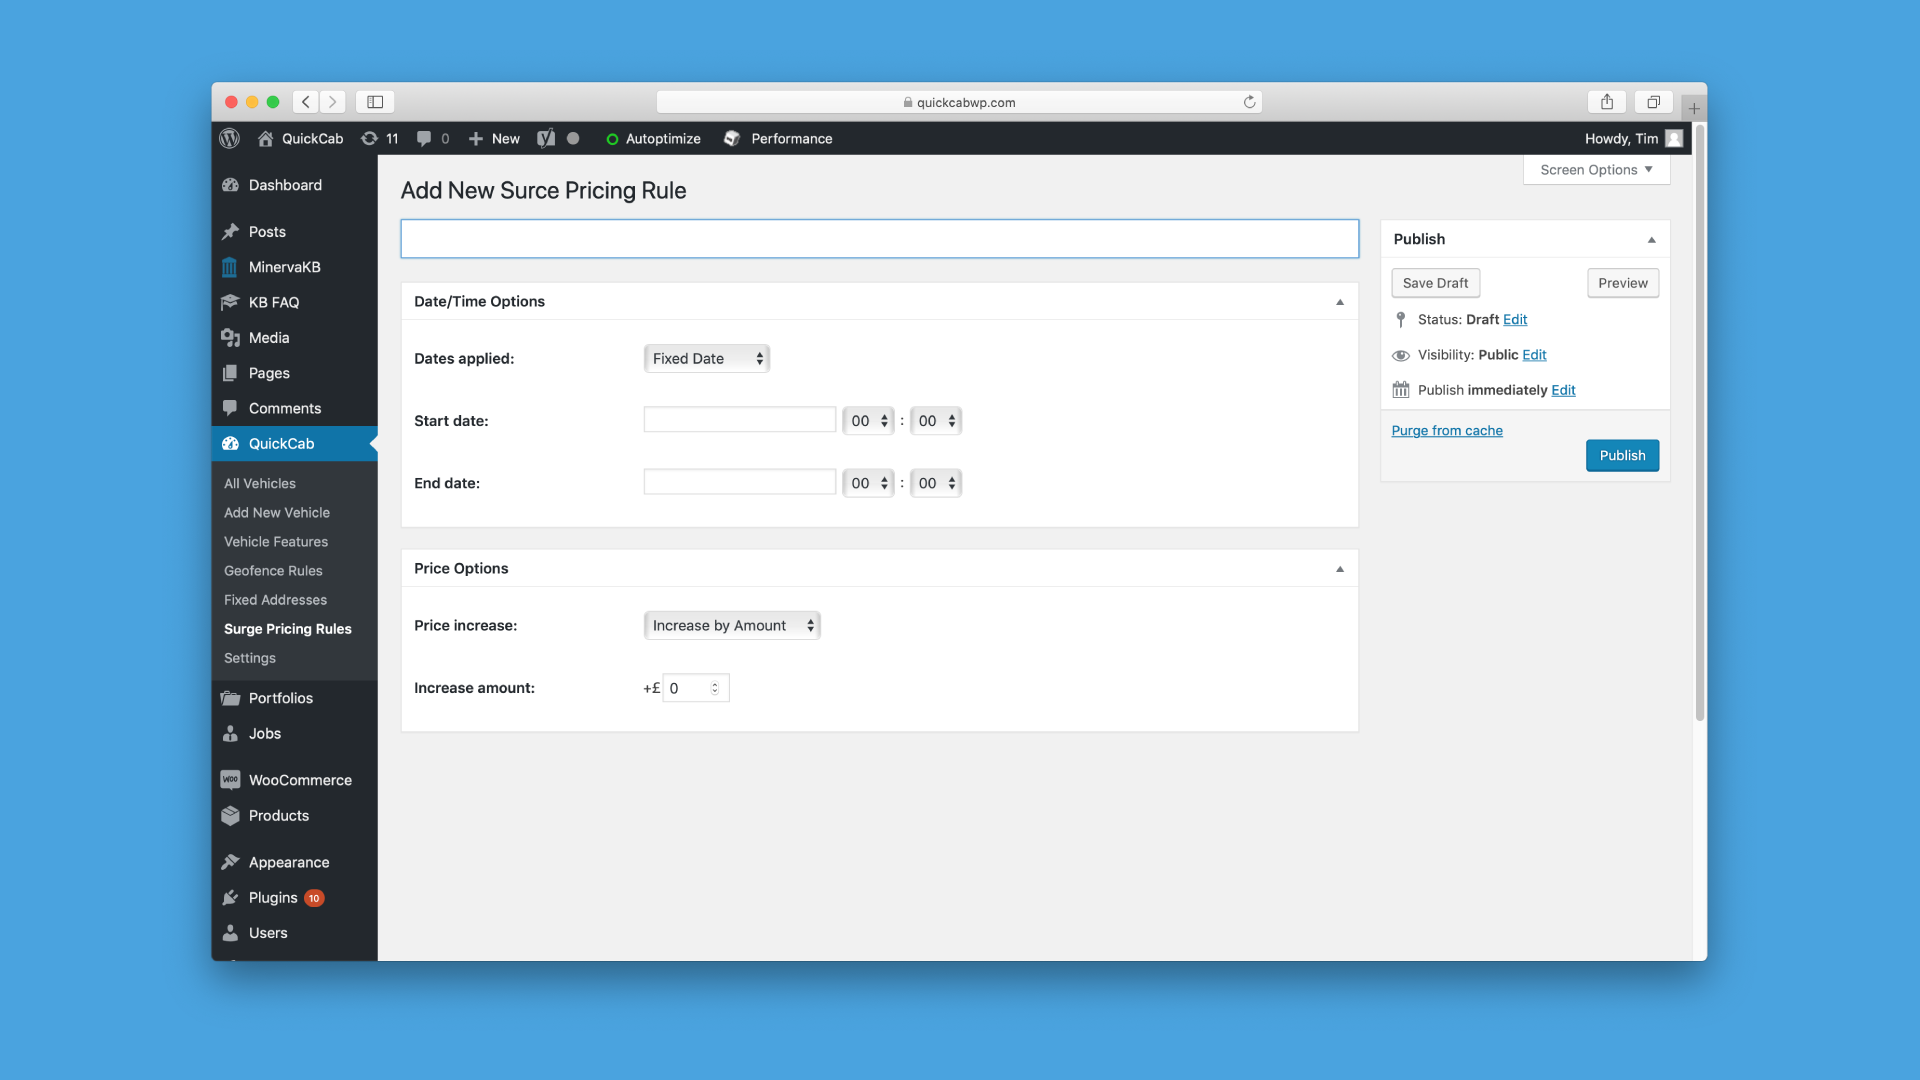
Task: Open Safari's show tabs overview icon
Action: click(1653, 102)
